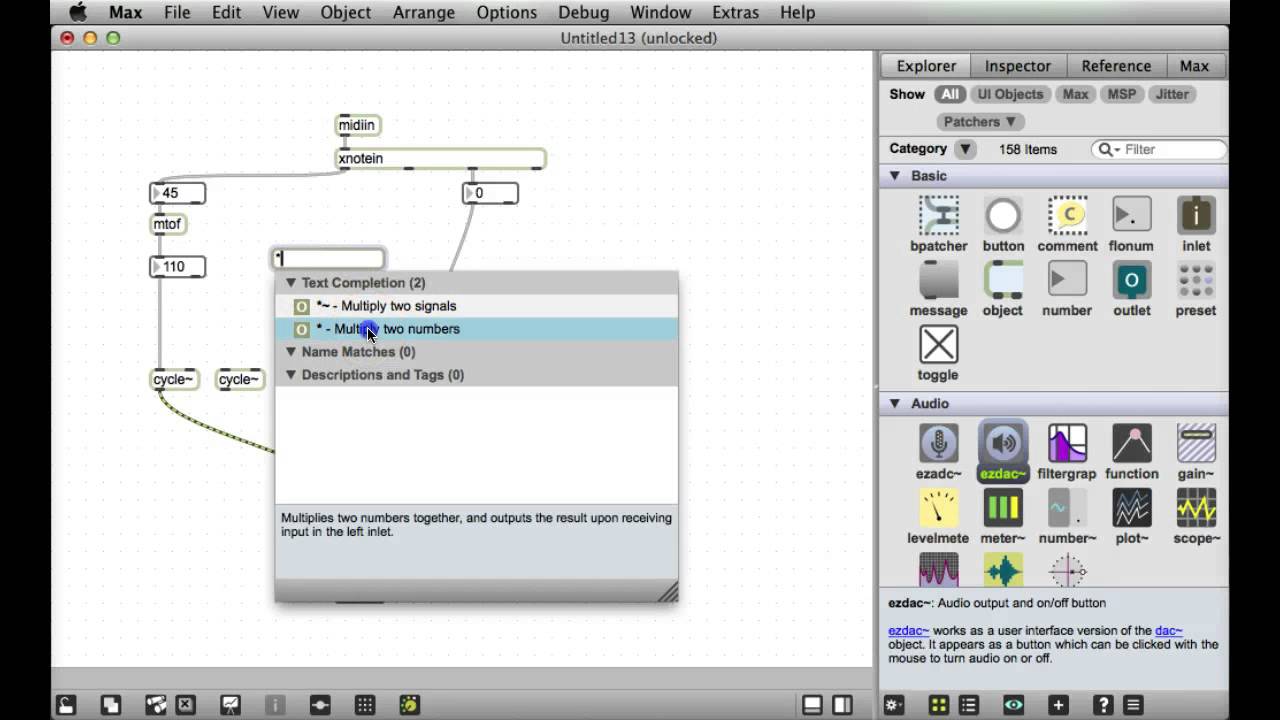Filter by UI Objects

[x=1010, y=94]
